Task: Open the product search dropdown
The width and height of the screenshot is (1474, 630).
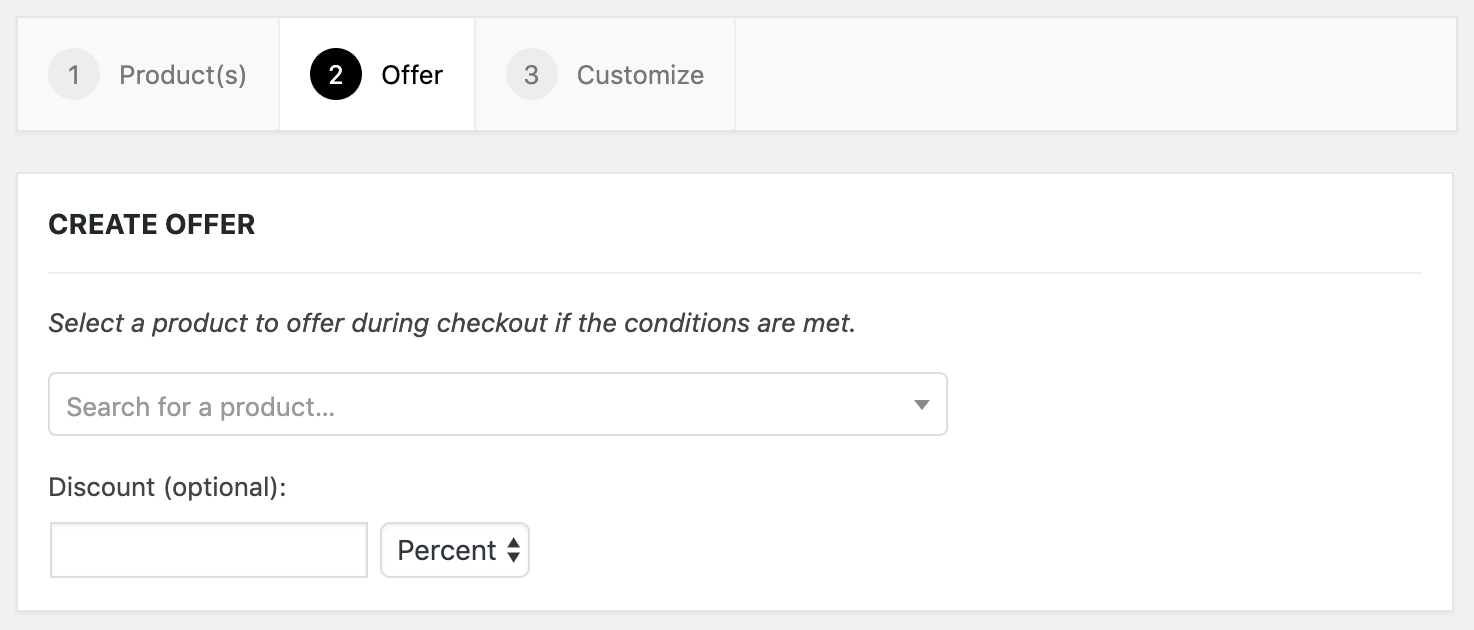Action: tap(497, 404)
